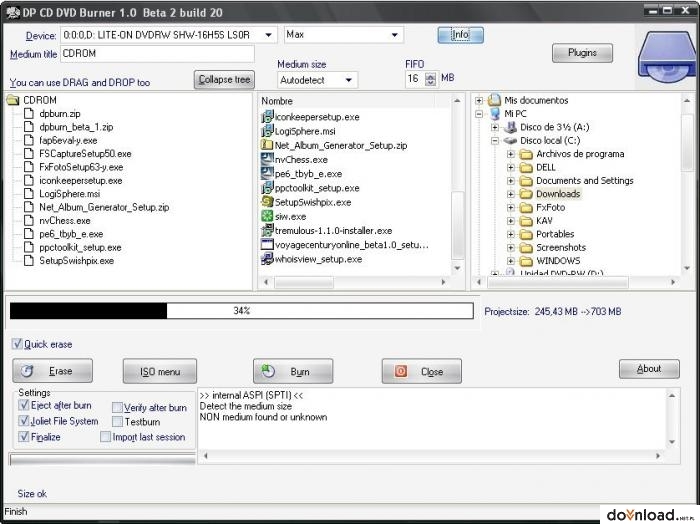This screenshot has width=700, height=524.
Task: Click the CDROM root folder icon
Action: point(13,100)
